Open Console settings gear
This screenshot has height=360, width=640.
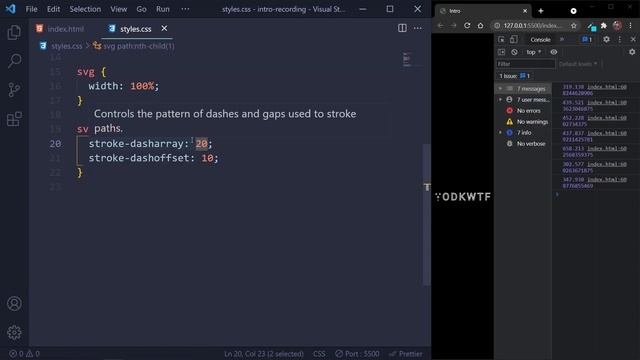632,52
